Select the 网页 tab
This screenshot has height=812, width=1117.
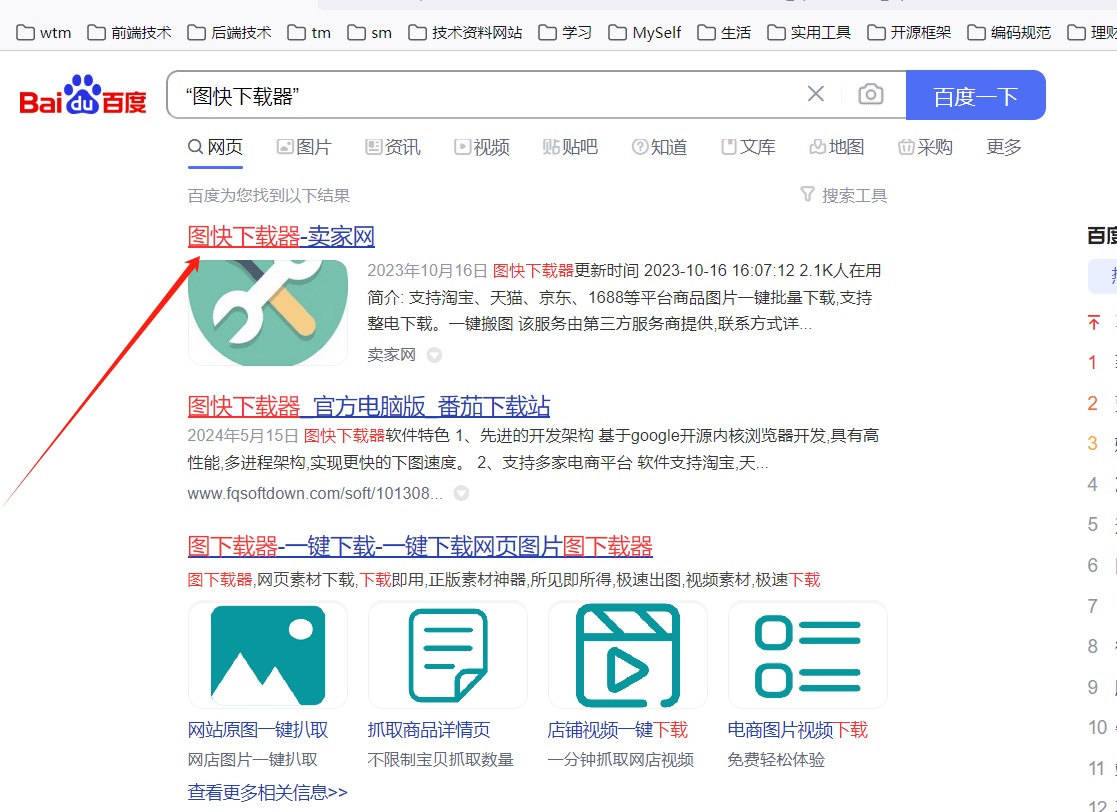point(215,147)
